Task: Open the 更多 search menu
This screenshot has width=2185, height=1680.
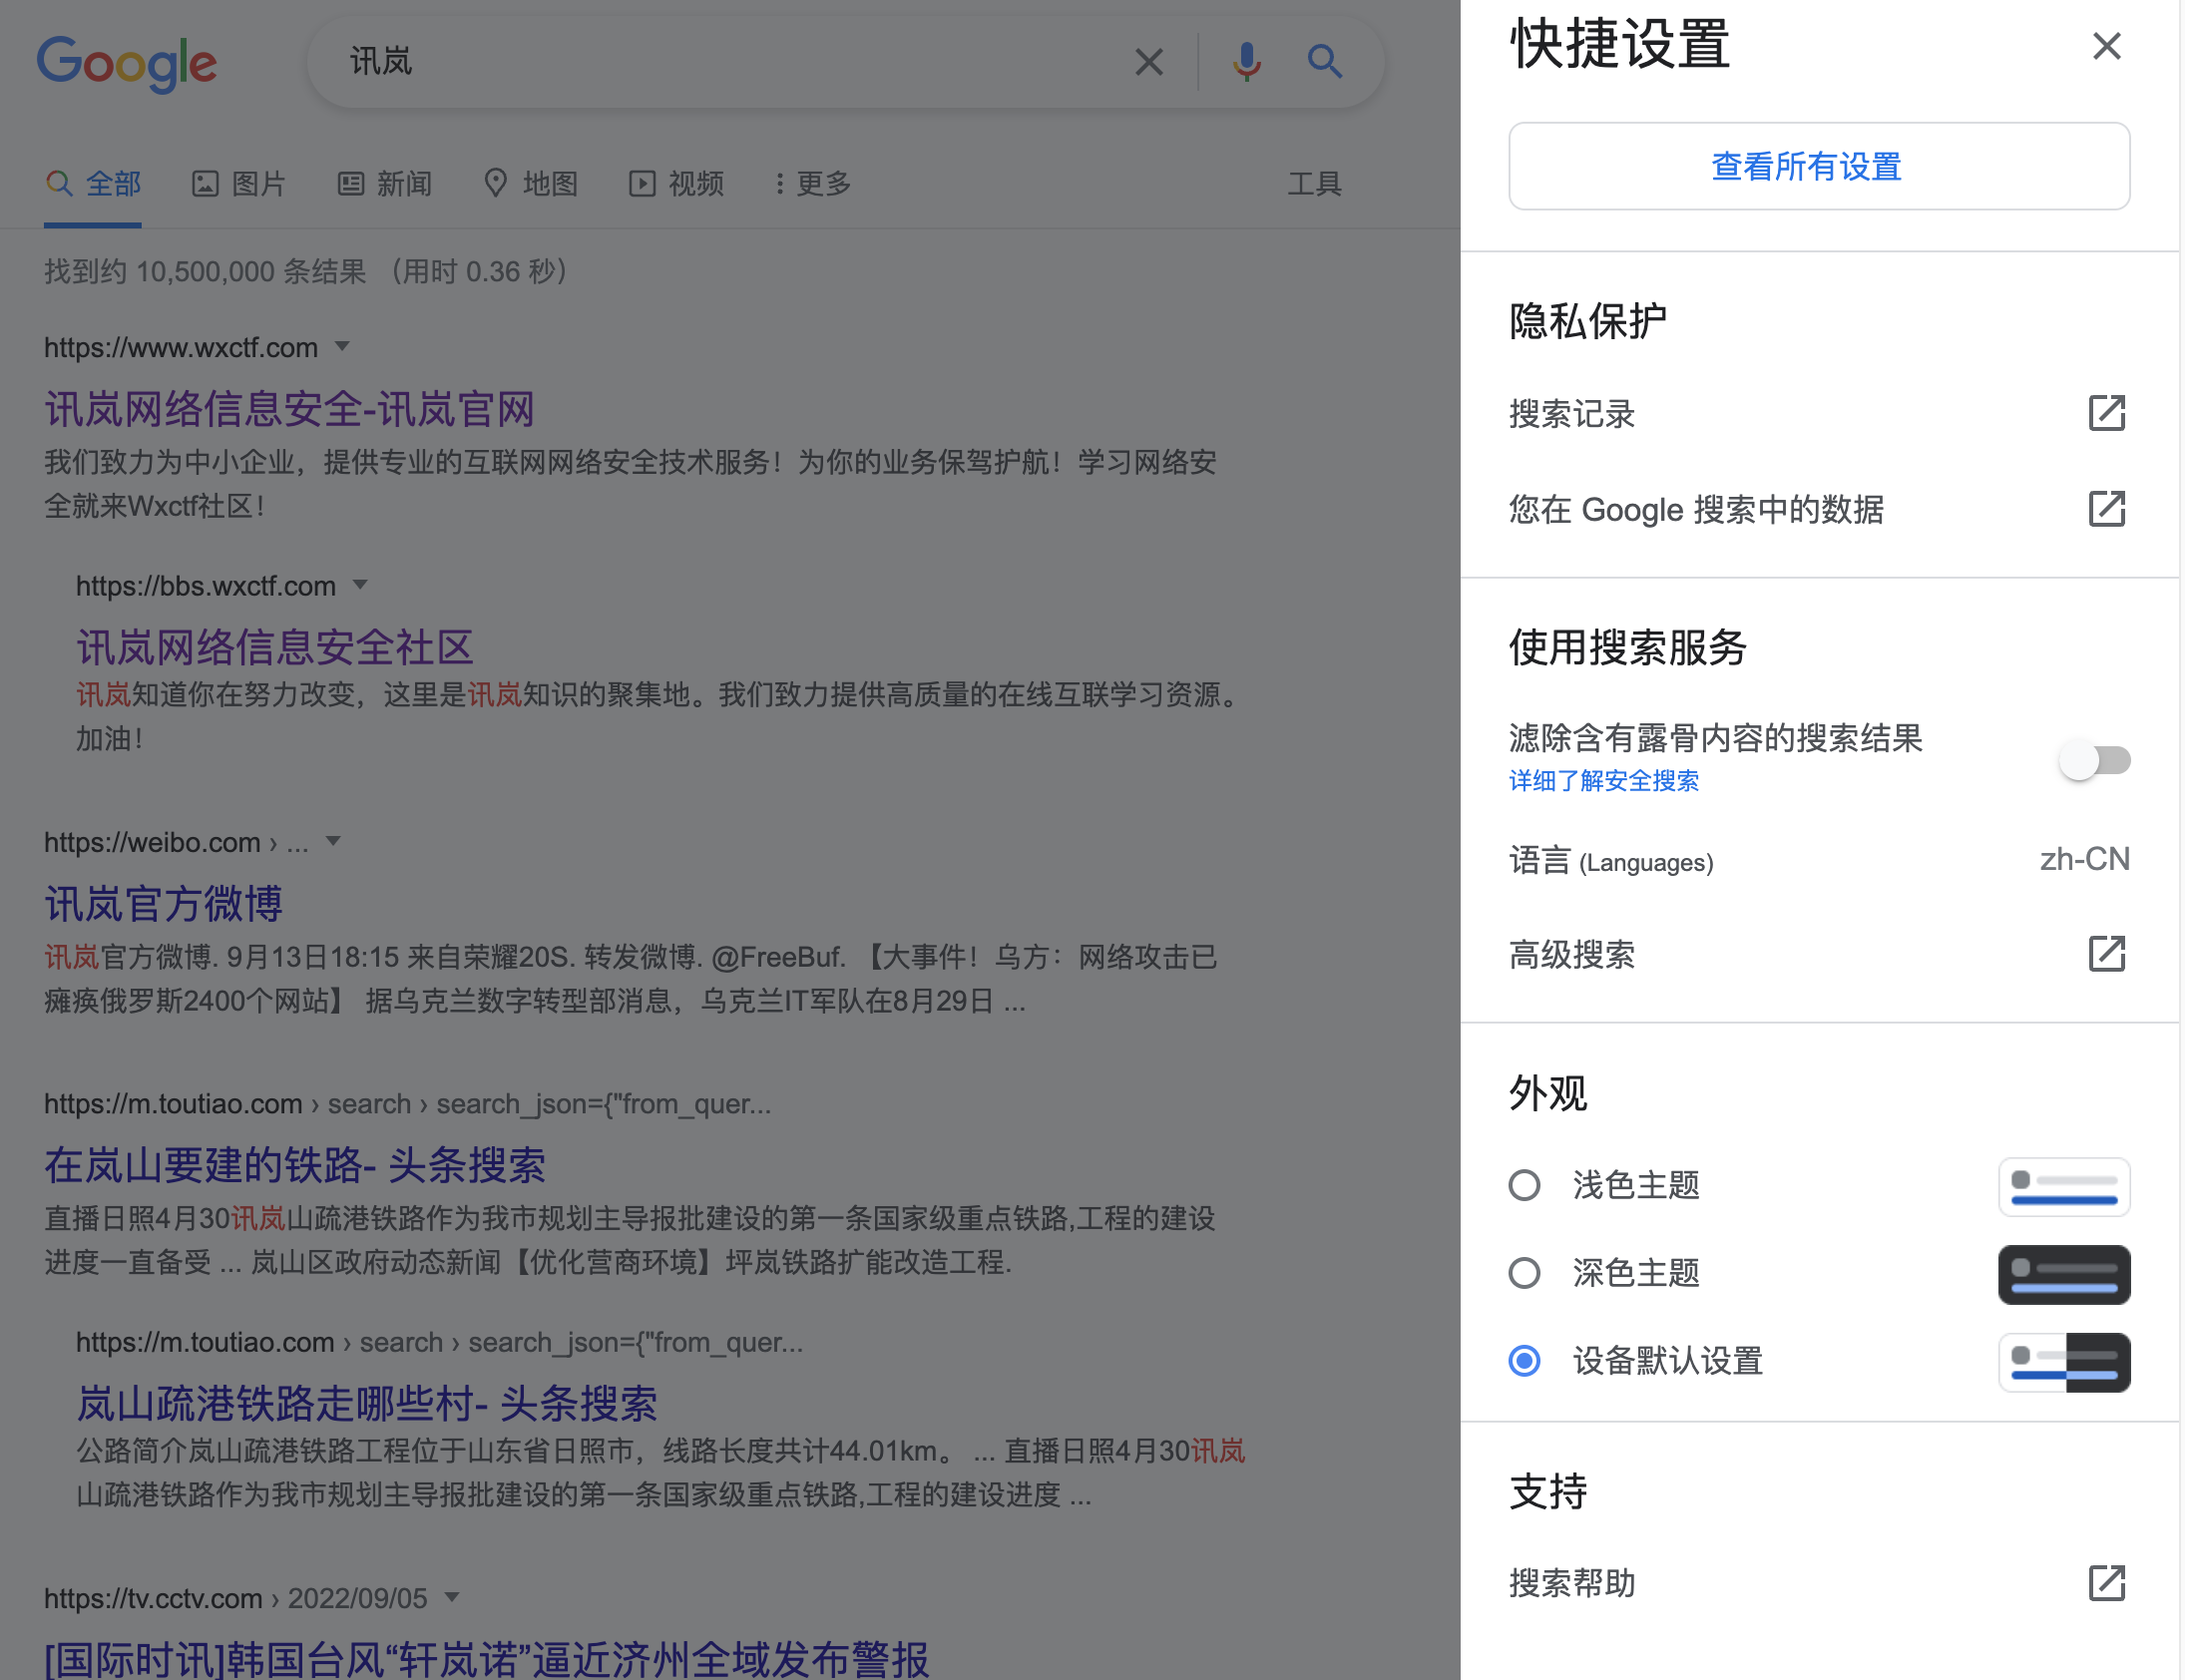Action: click(812, 184)
